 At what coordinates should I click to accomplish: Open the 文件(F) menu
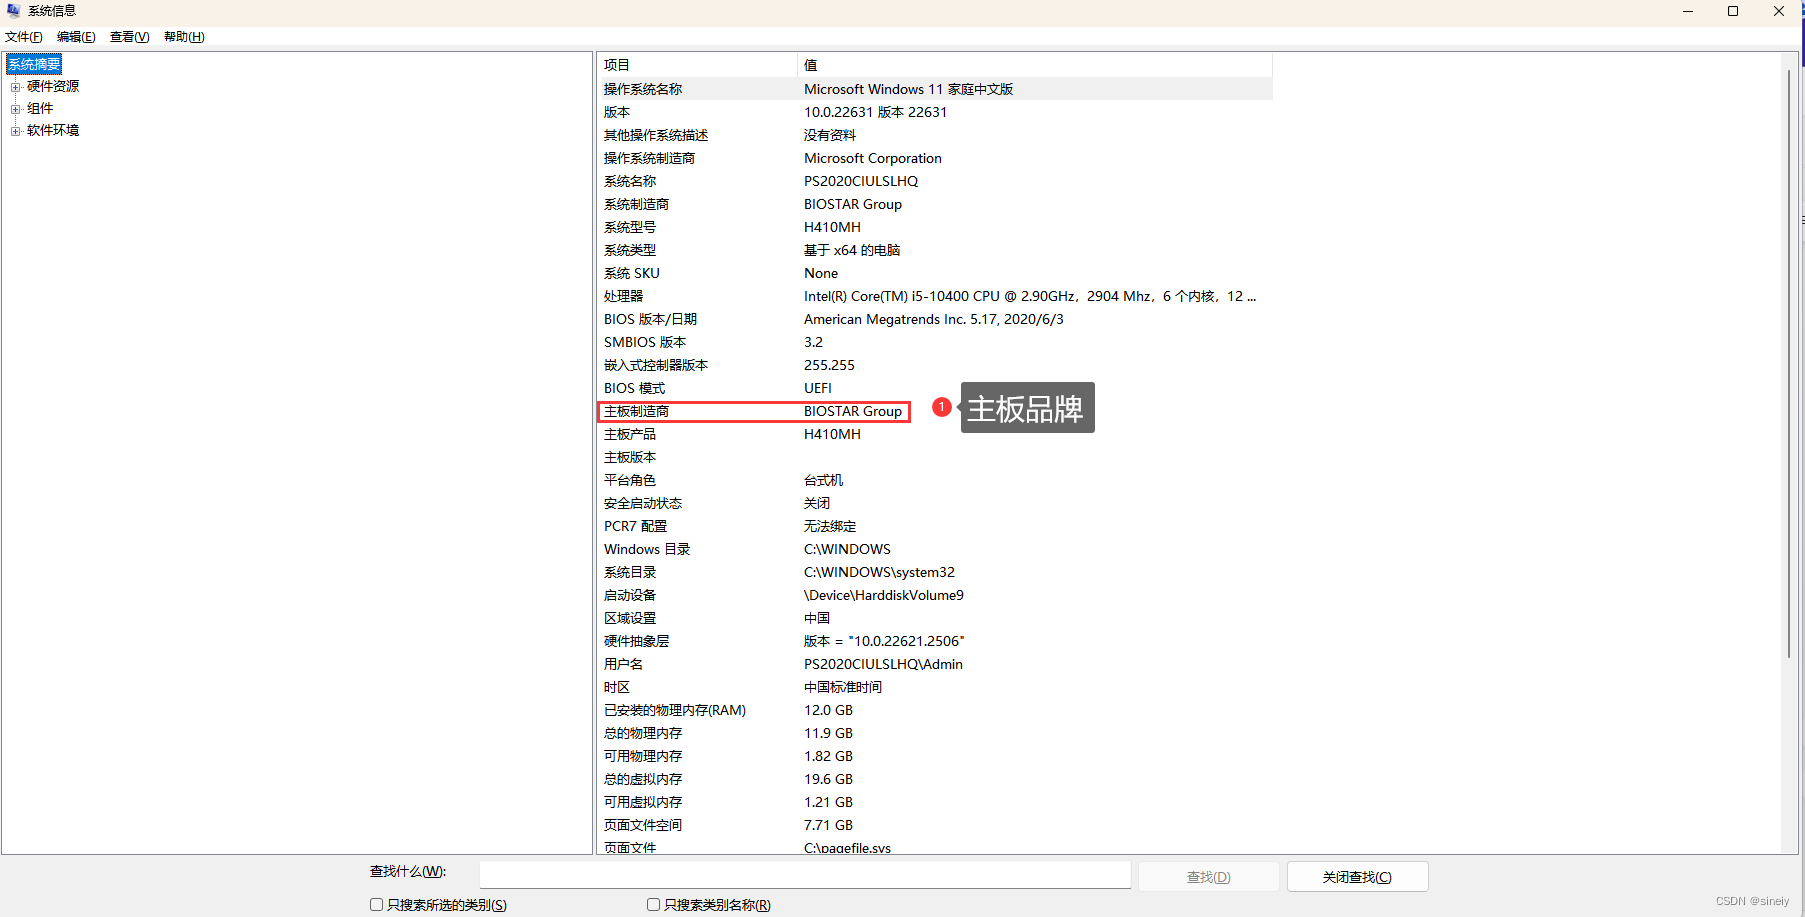24,37
